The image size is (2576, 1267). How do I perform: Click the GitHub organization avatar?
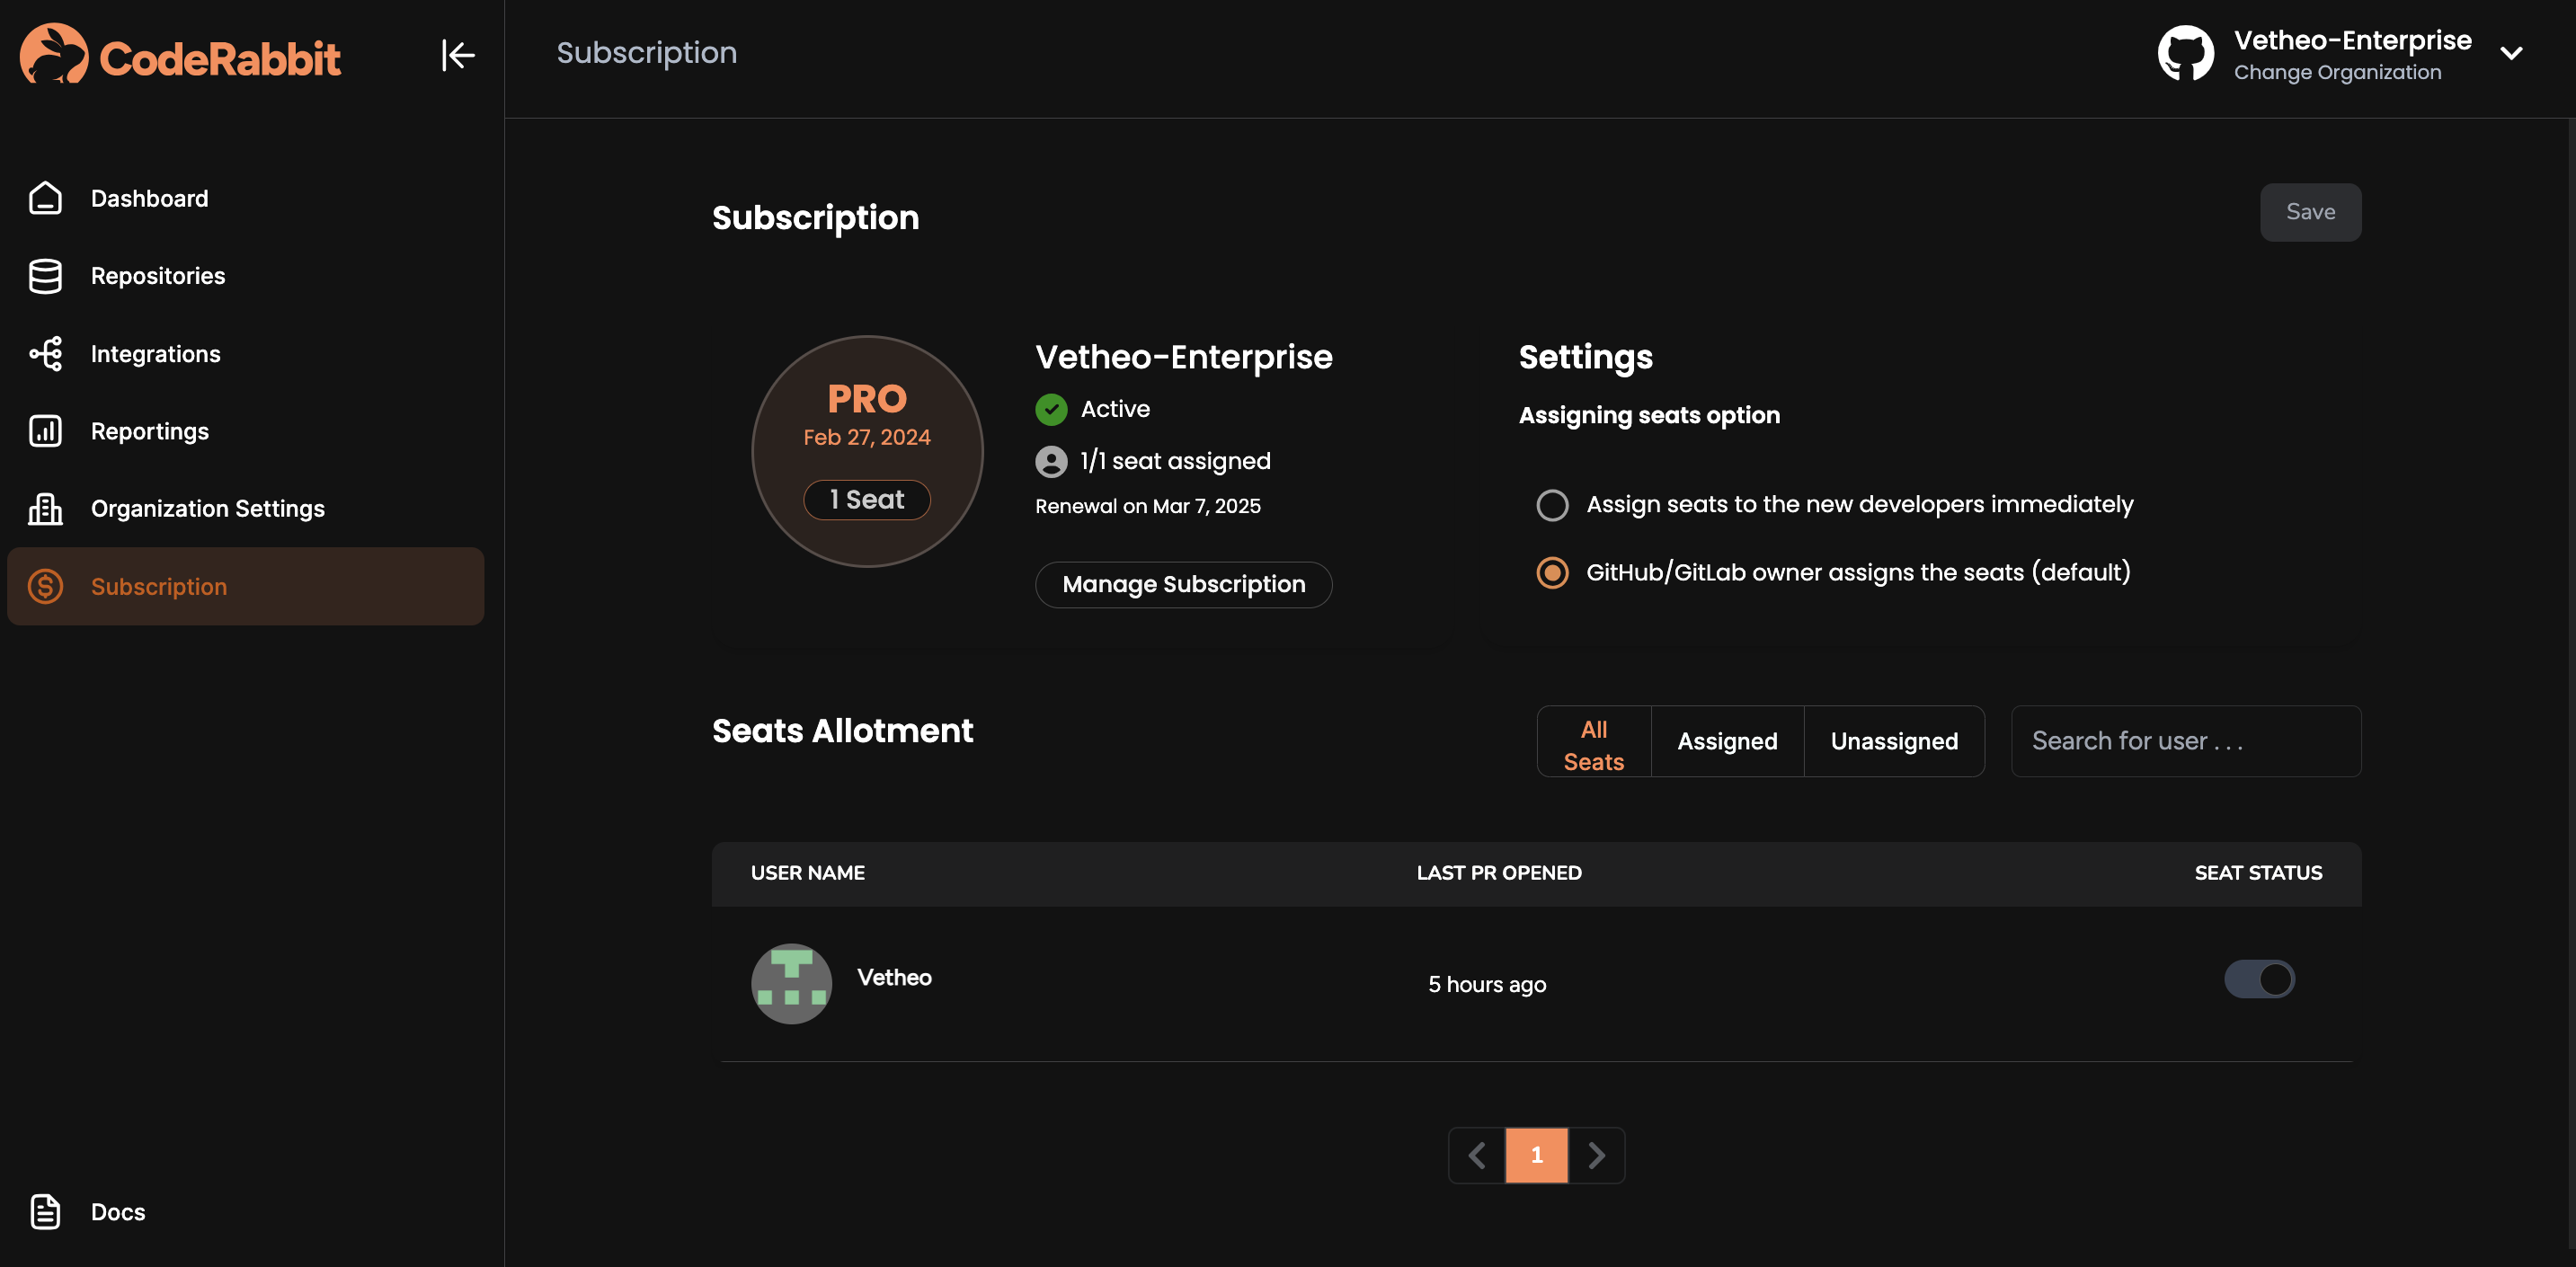(2185, 52)
